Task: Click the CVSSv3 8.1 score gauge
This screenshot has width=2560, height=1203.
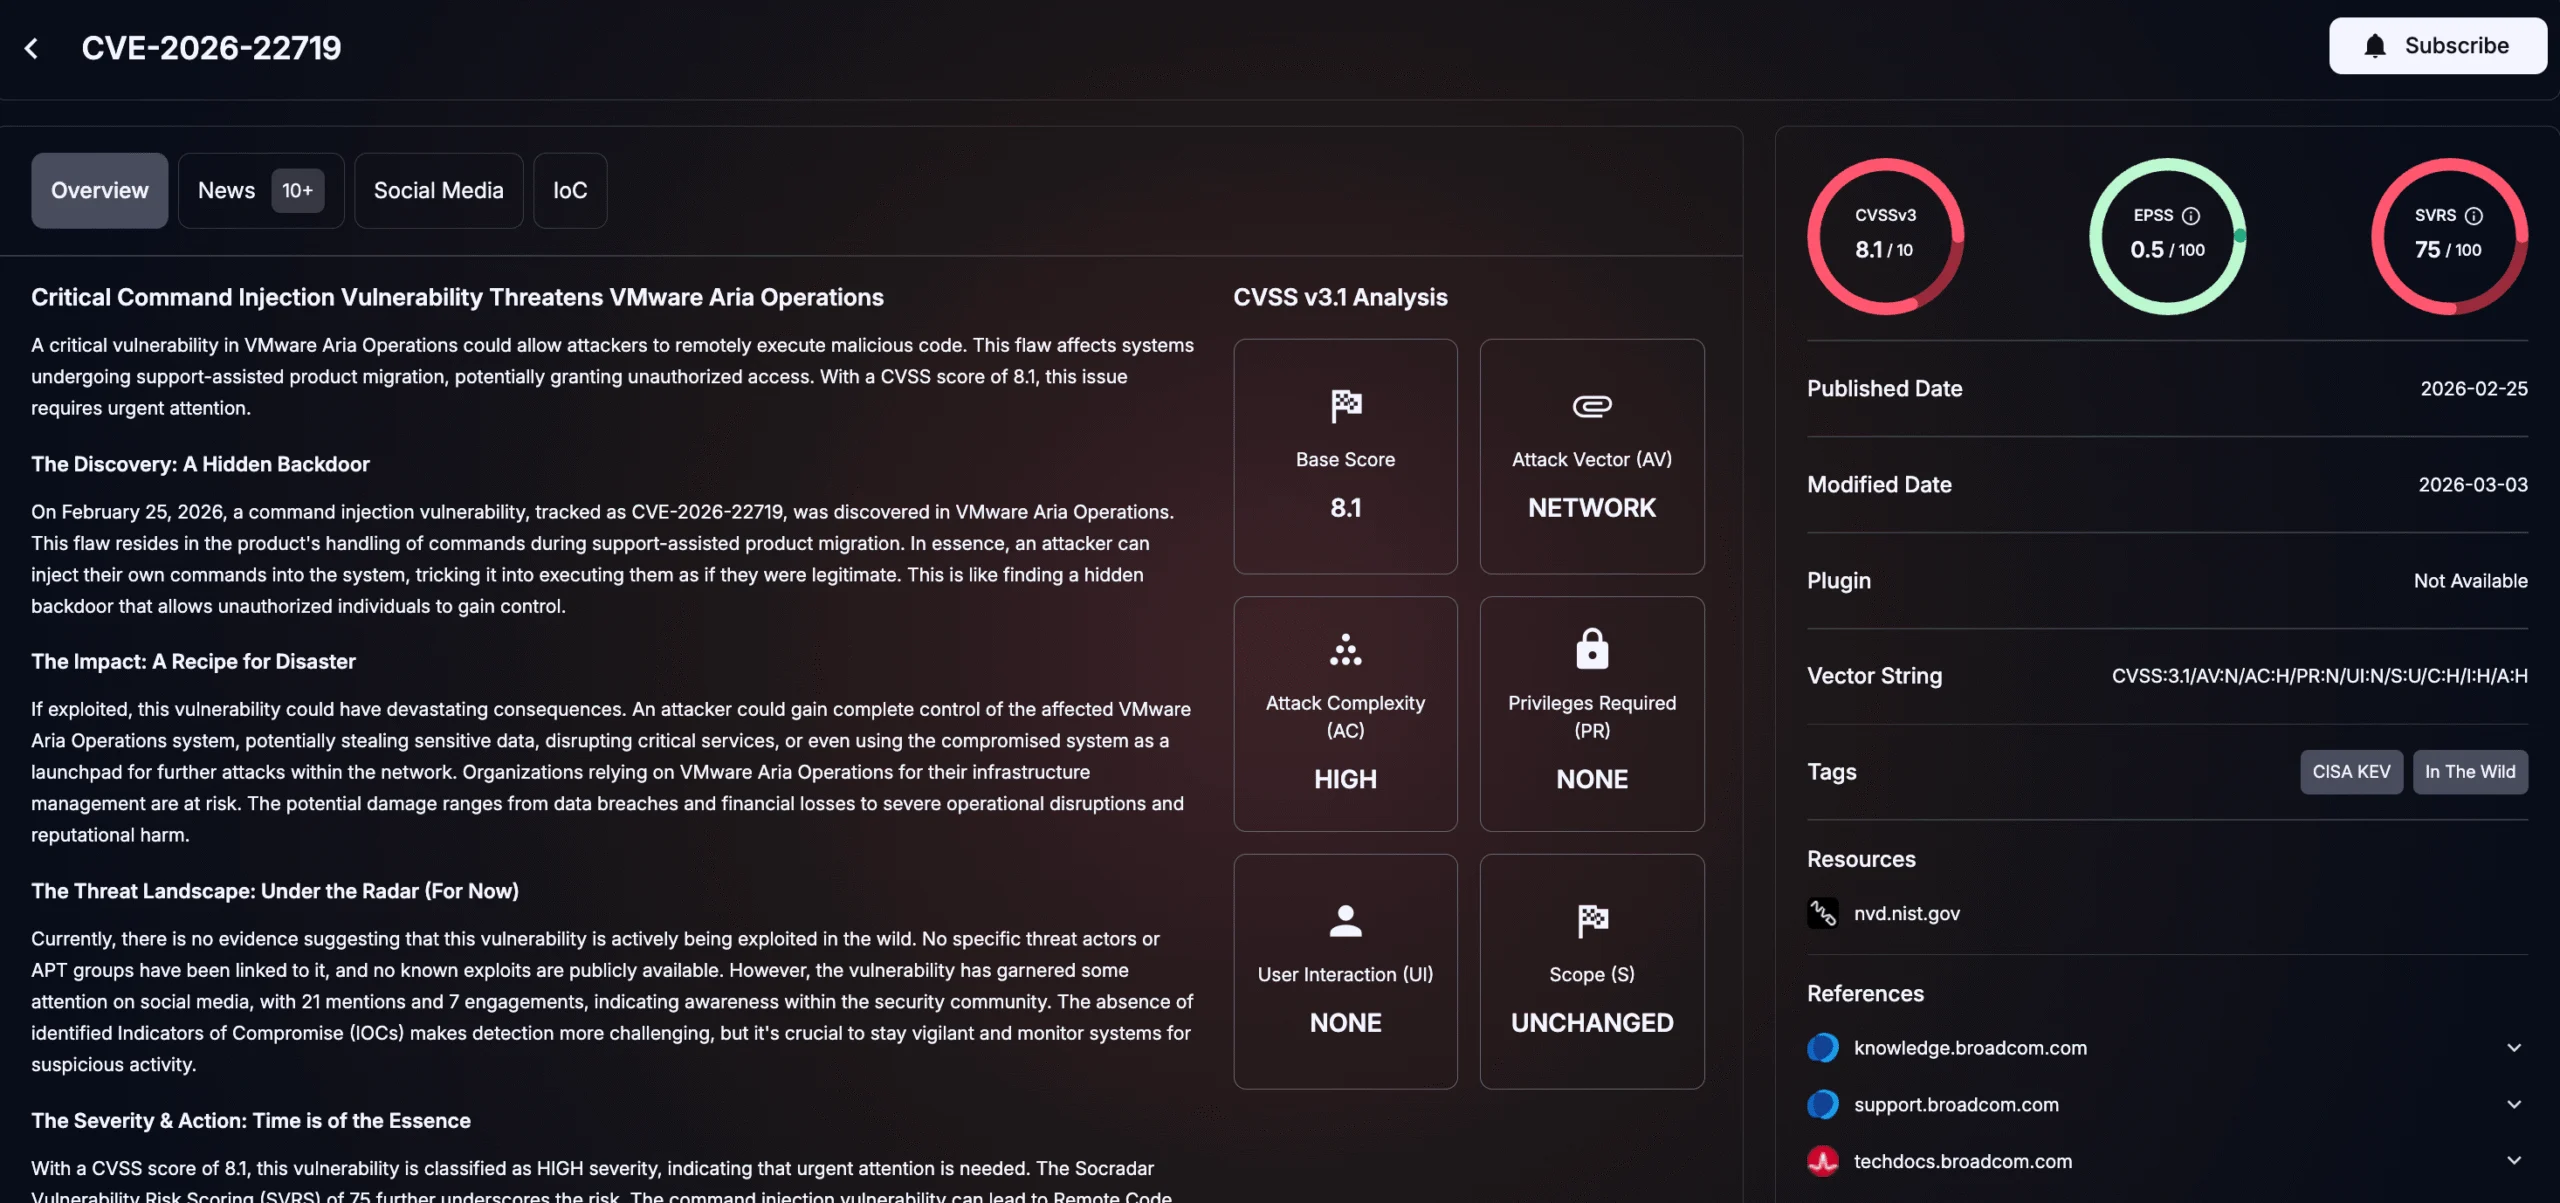Action: pyautogui.click(x=1885, y=236)
